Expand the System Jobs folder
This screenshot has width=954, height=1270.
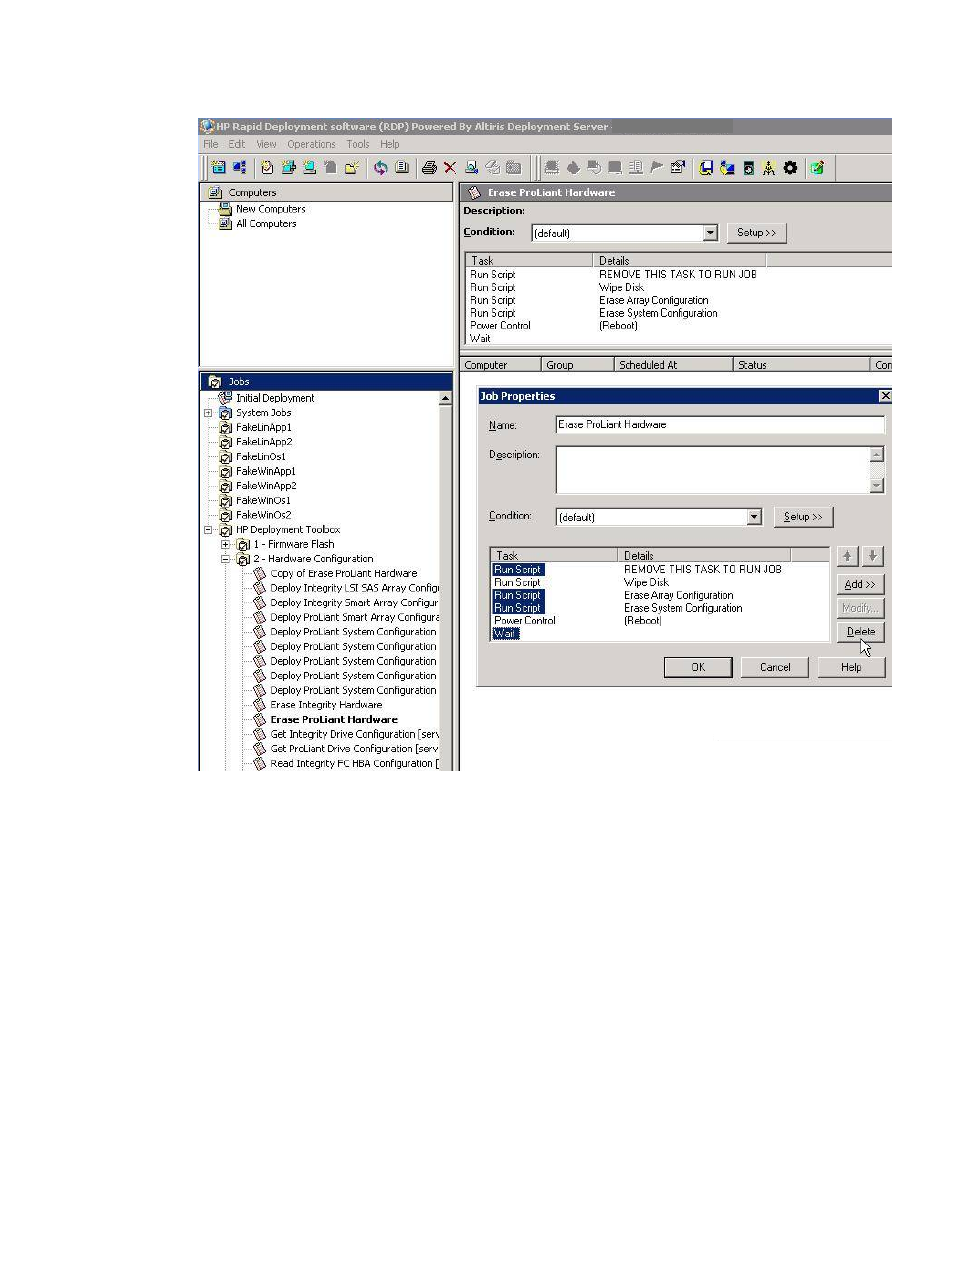click(208, 413)
